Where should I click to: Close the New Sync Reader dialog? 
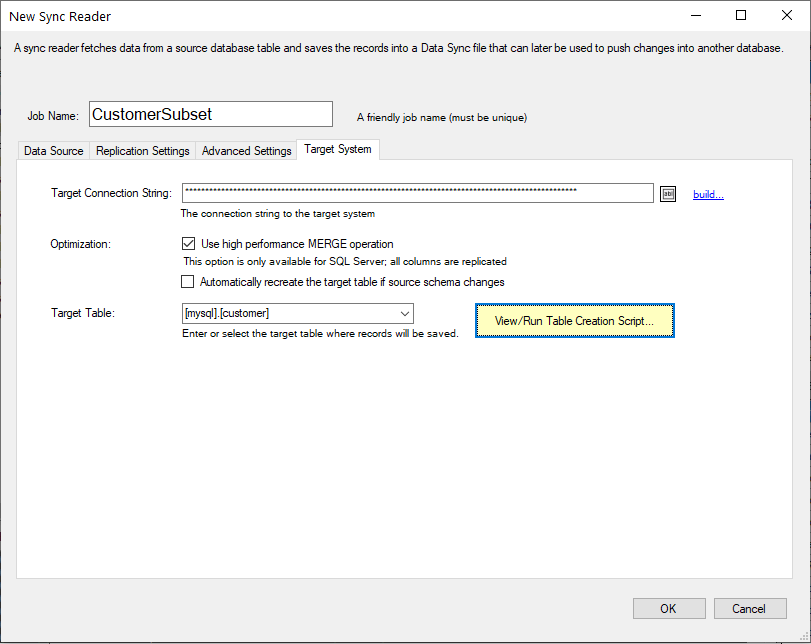[787, 16]
